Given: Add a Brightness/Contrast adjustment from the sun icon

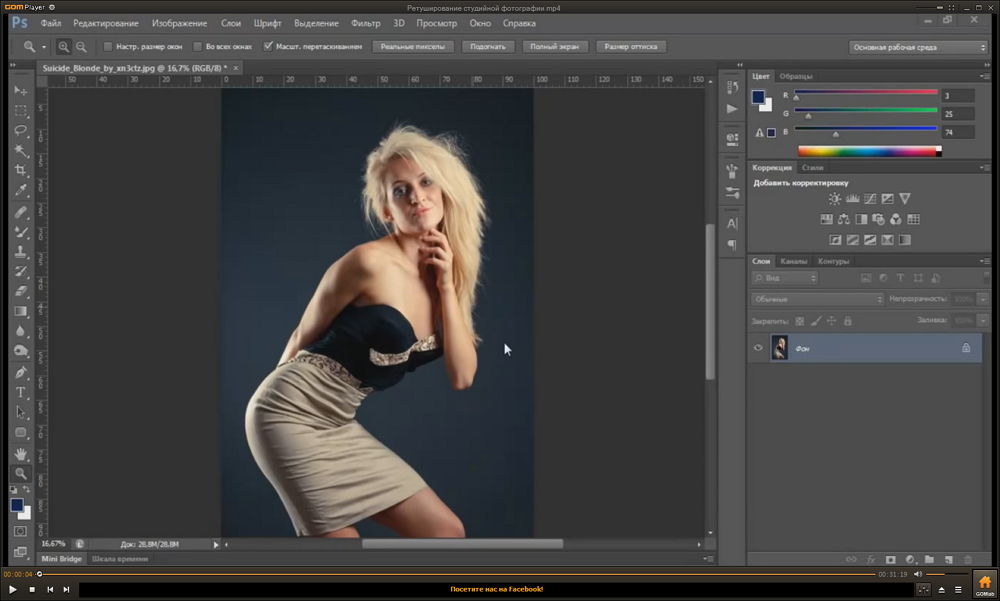Looking at the screenshot, I should tap(834, 199).
